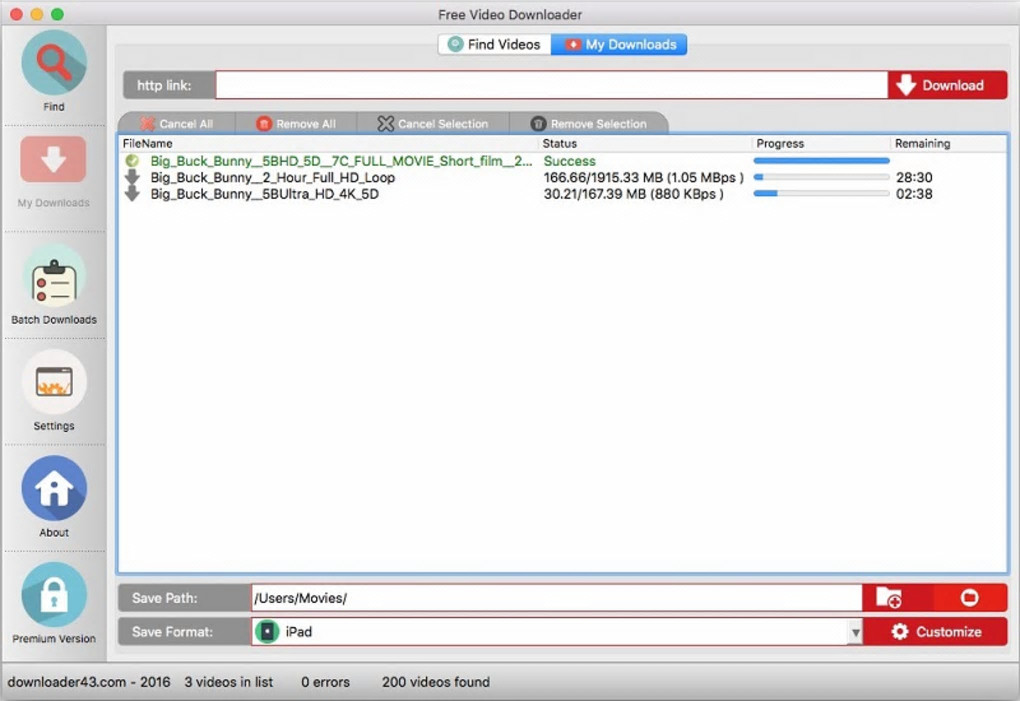Click the open folder icon beside Save Path

point(969,598)
